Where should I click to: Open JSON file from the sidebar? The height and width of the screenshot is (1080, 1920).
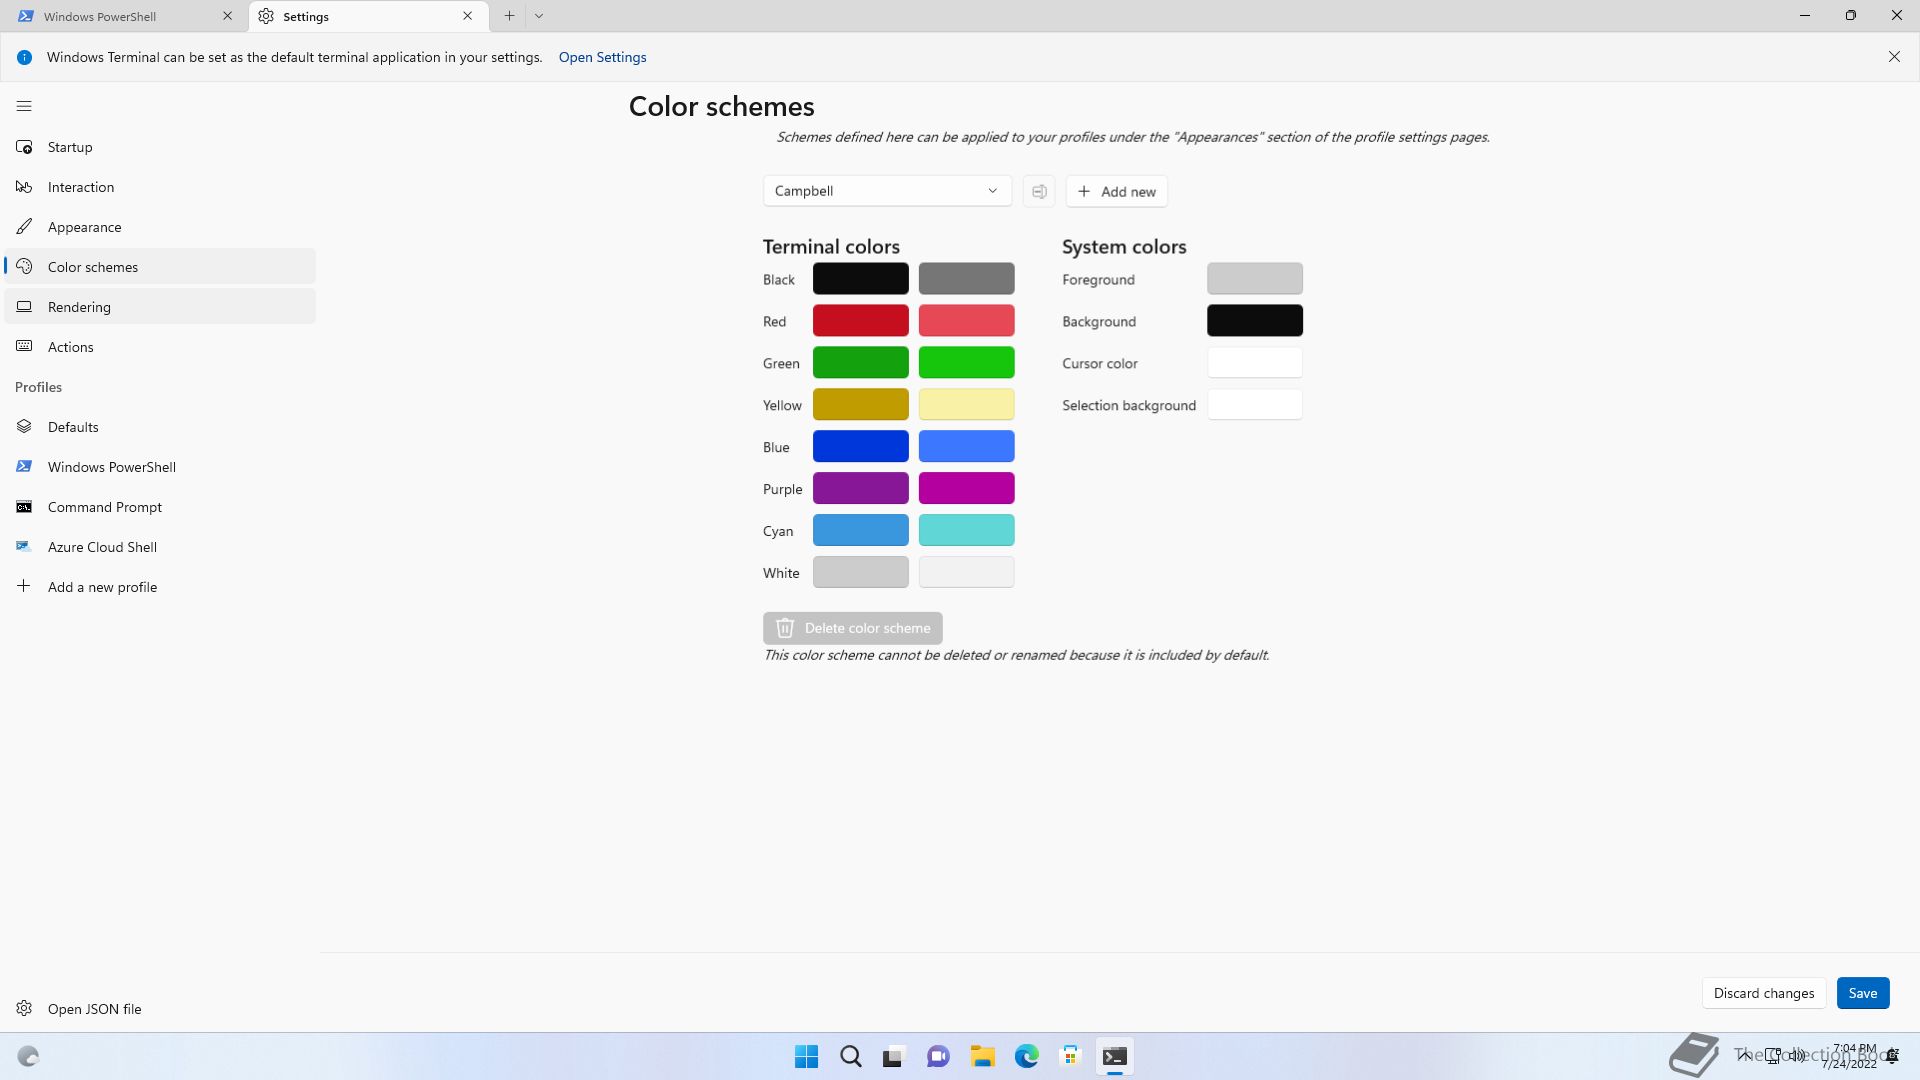tap(160, 1008)
